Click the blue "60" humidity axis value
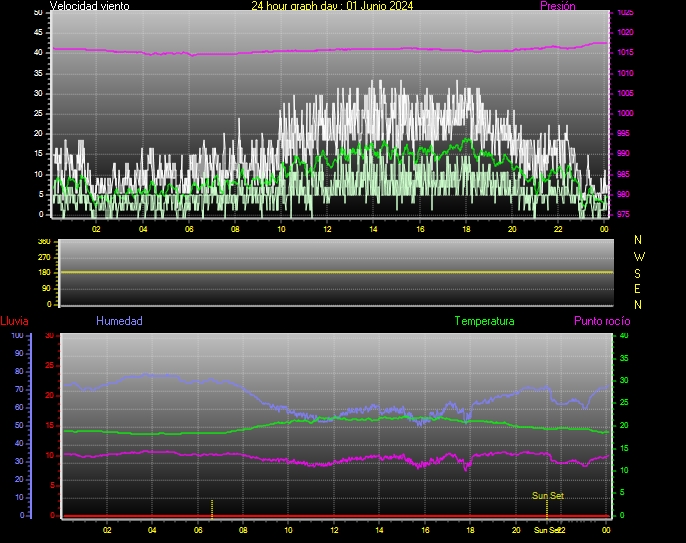Image resolution: width=686 pixels, height=543 pixels. point(19,407)
